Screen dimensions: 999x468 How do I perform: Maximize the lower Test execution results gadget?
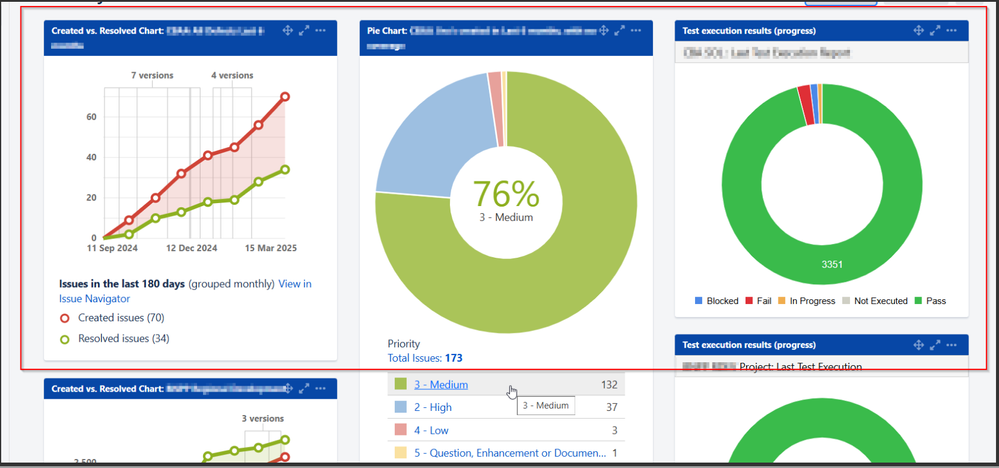pyautogui.click(x=935, y=345)
